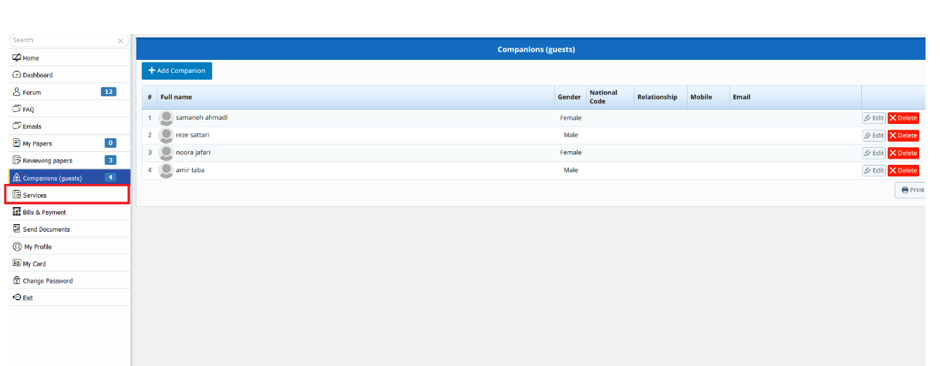Click avatar icon of amir taba

[166, 171]
